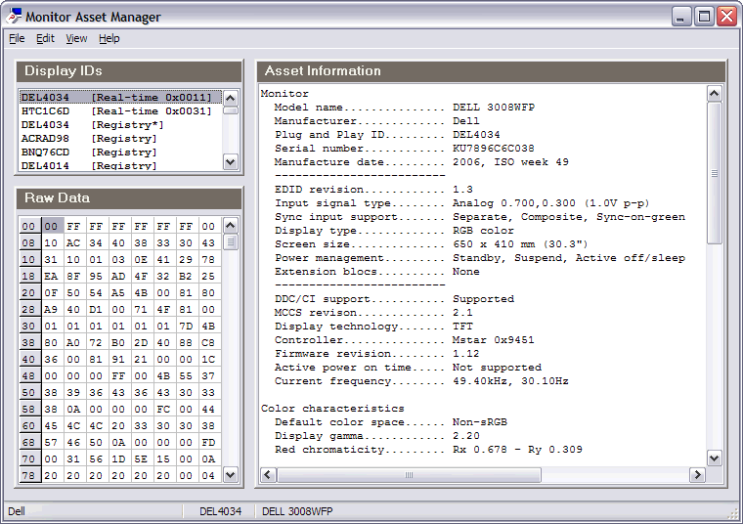Select DEL4034 Real-time 0x0011 display entry

click(x=121, y=98)
